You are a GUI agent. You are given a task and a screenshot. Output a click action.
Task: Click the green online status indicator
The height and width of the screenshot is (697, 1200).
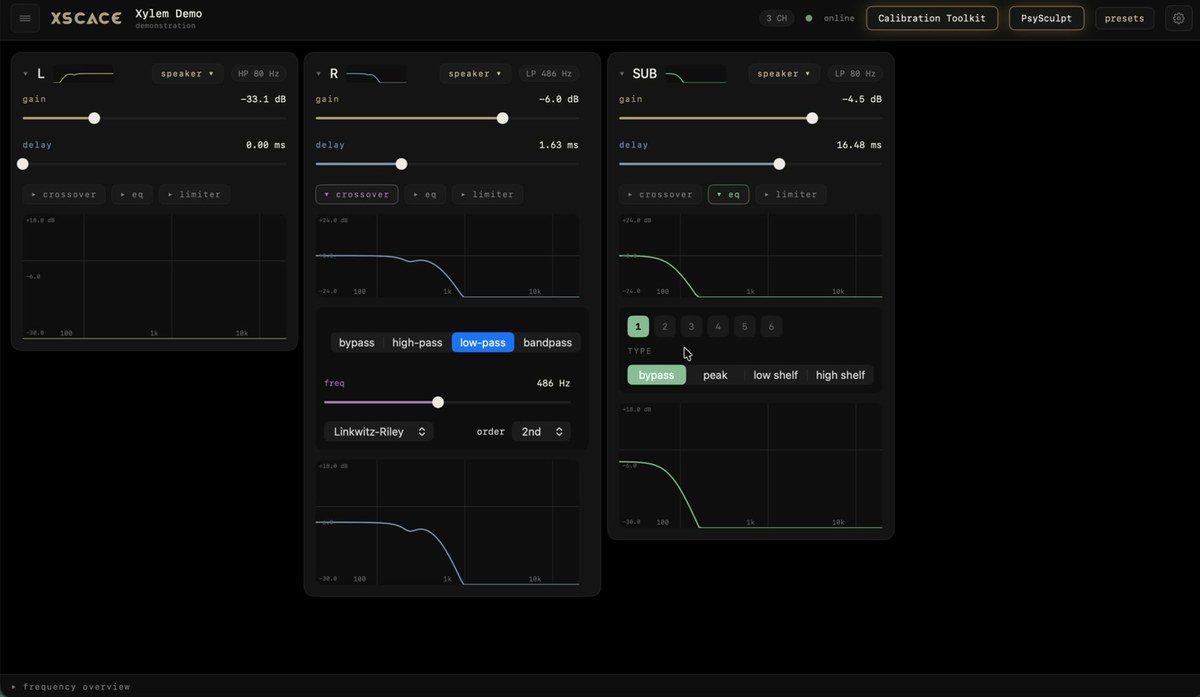point(809,18)
